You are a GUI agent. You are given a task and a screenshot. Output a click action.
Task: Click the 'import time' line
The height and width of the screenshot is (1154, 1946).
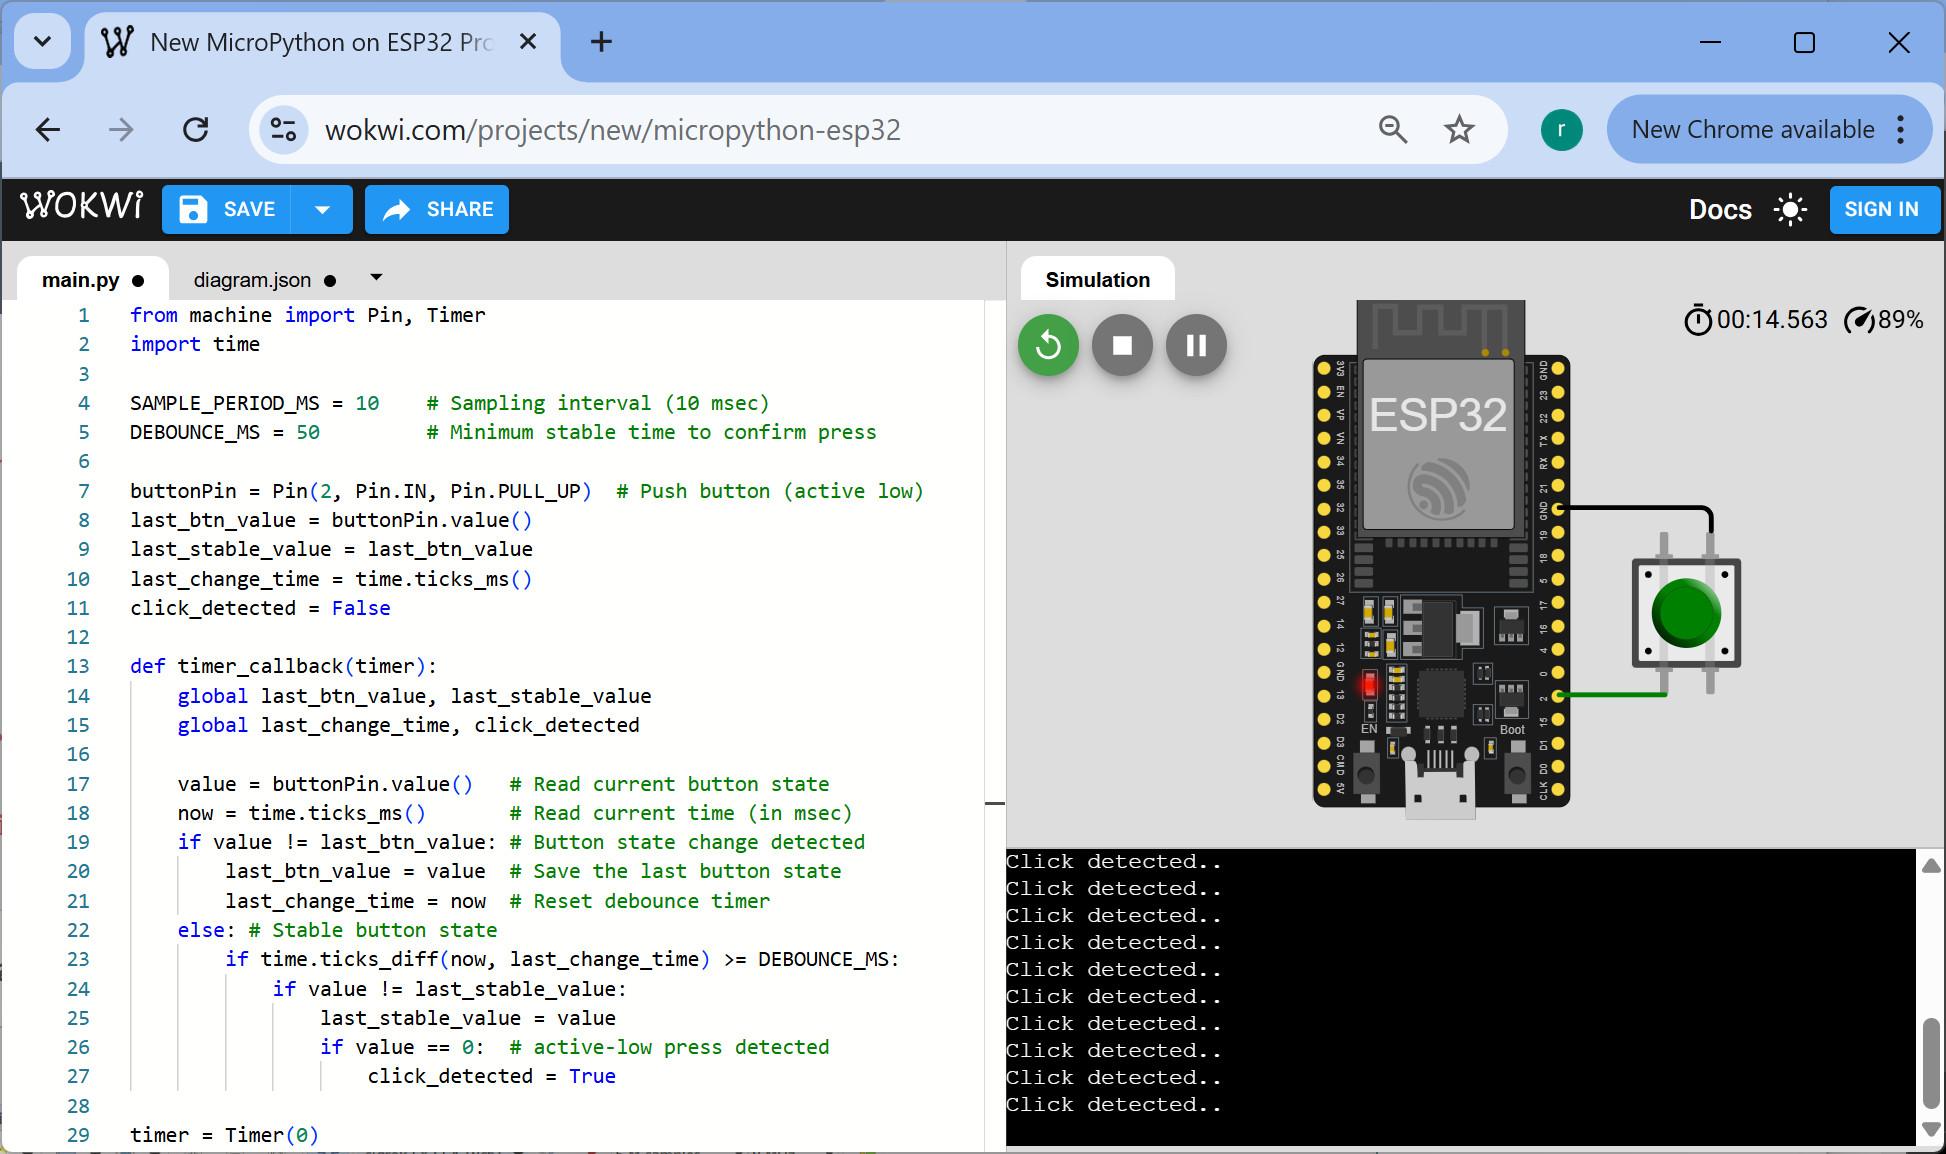point(195,344)
